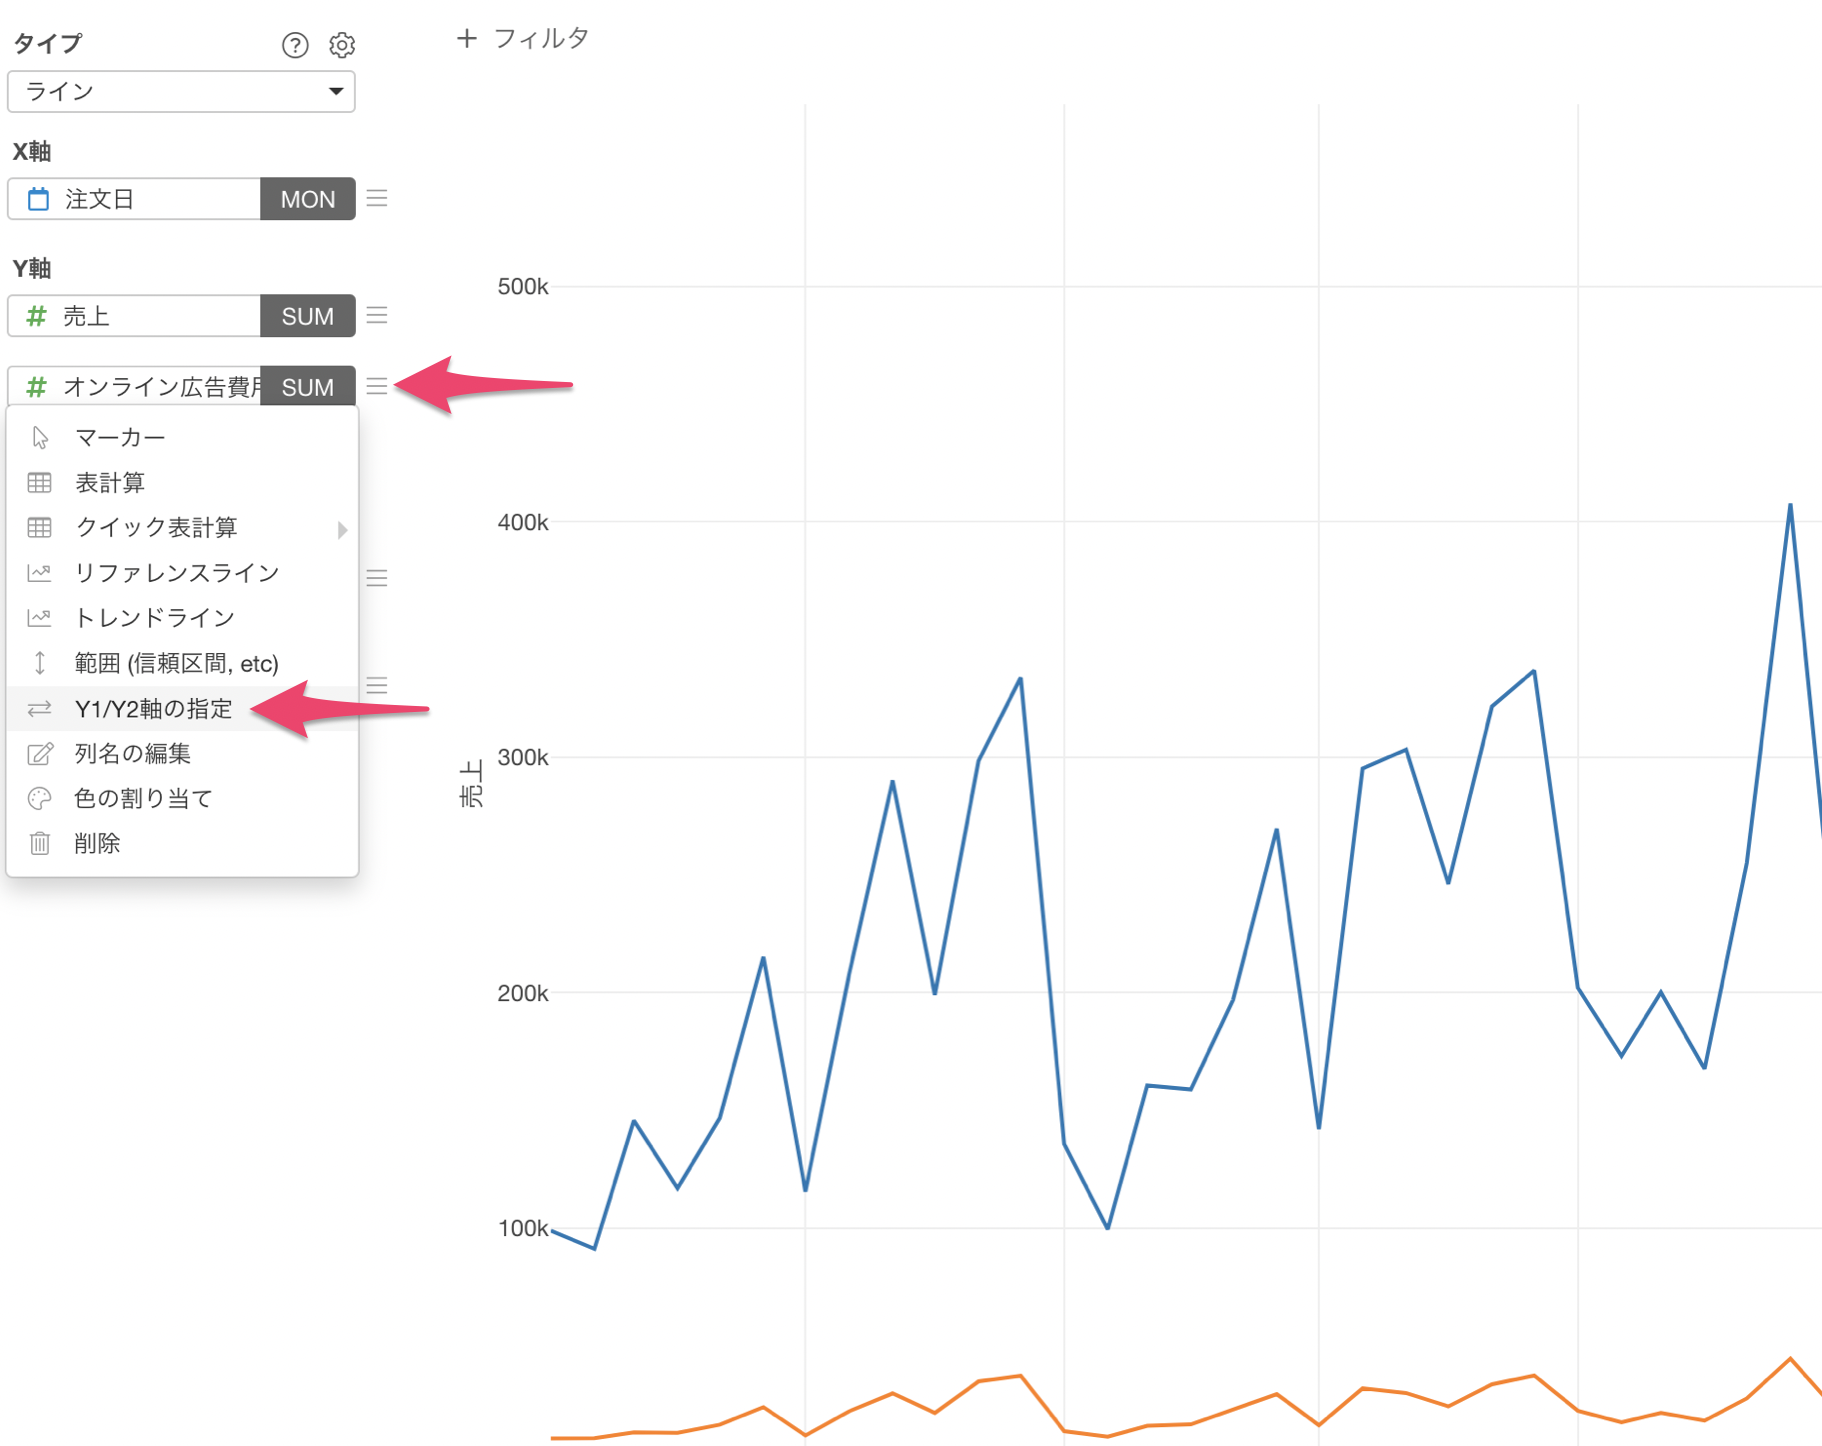The width and height of the screenshot is (1822, 1446).
Task: Add a filter with + フィルタ
Action: 522,39
